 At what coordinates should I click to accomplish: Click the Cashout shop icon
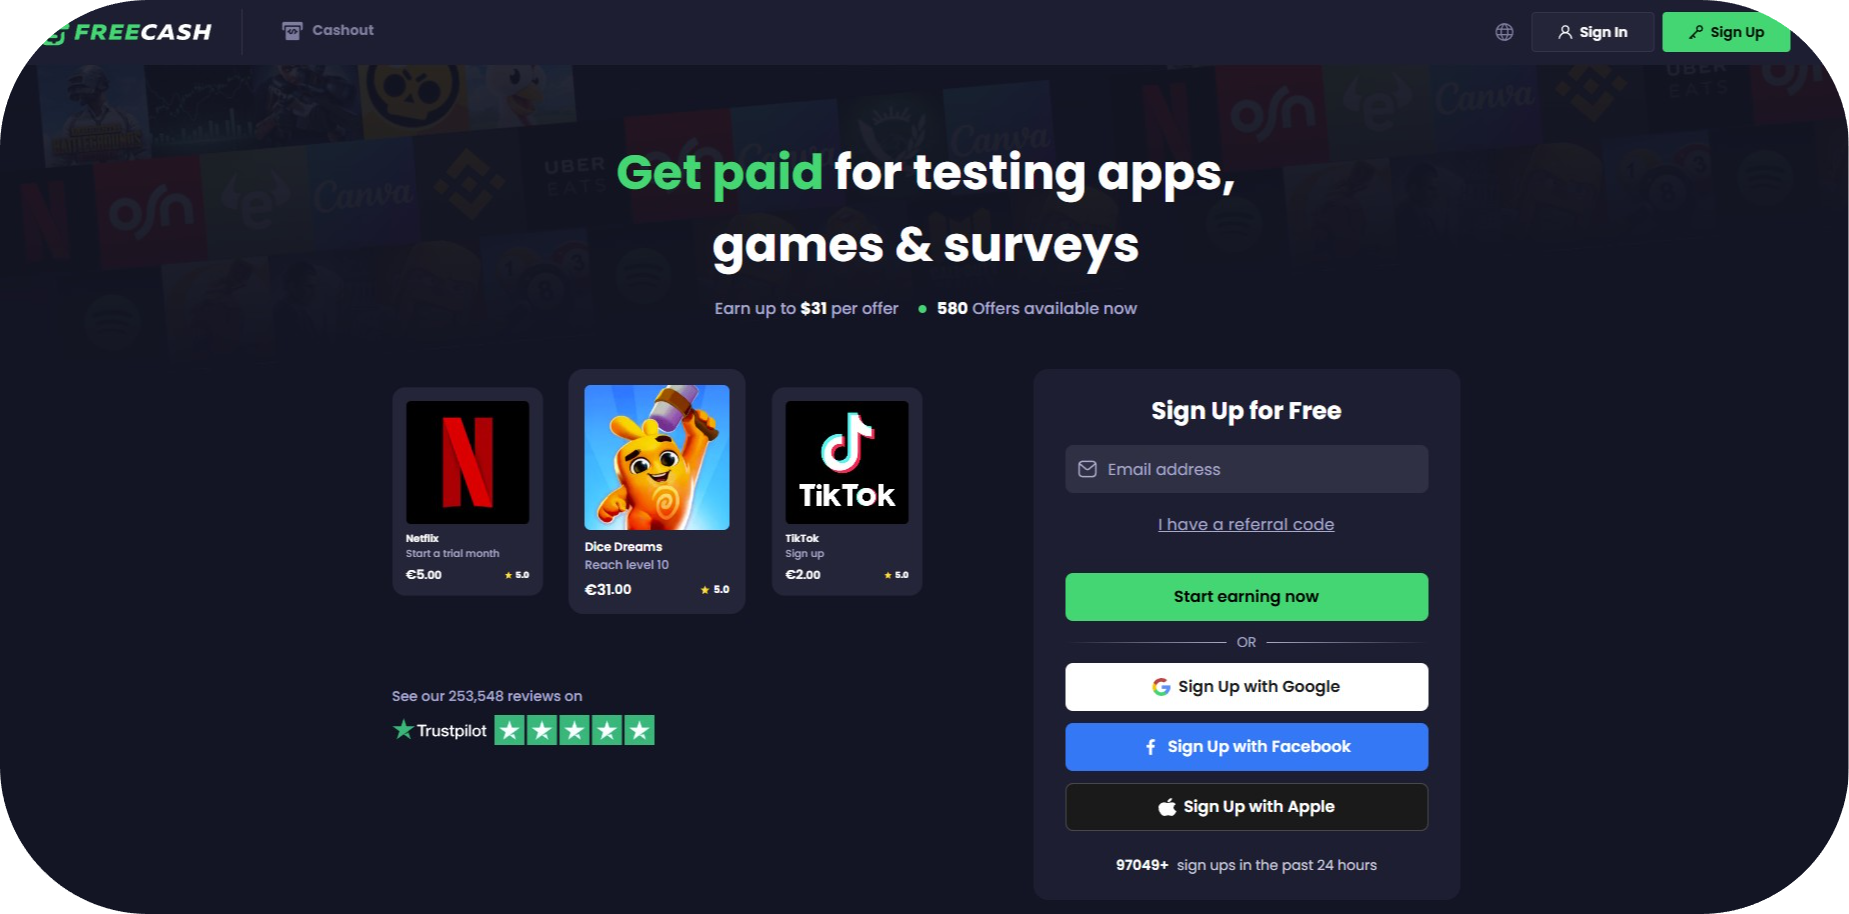tap(292, 31)
